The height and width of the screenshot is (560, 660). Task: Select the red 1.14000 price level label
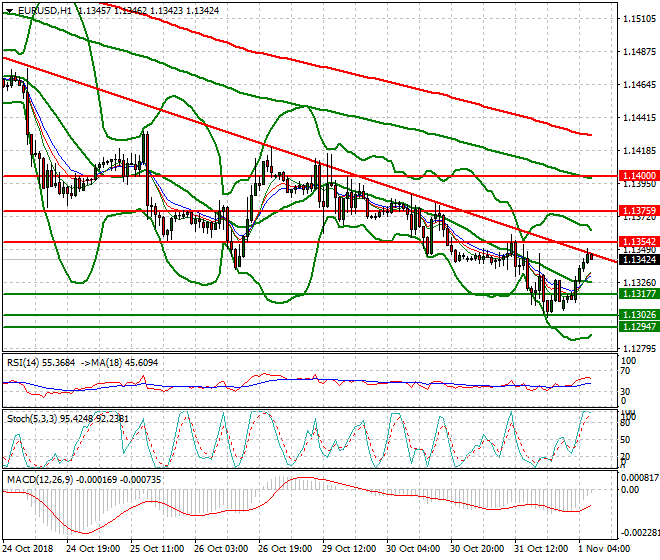click(639, 176)
